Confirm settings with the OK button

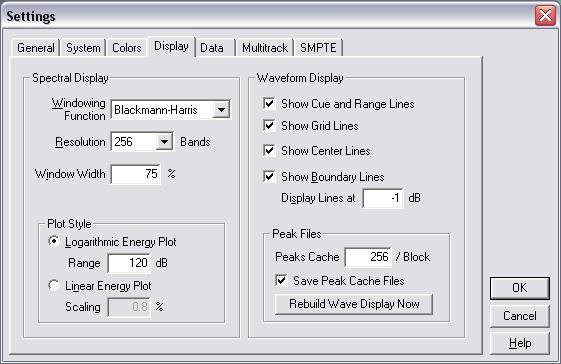pos(519,288)
